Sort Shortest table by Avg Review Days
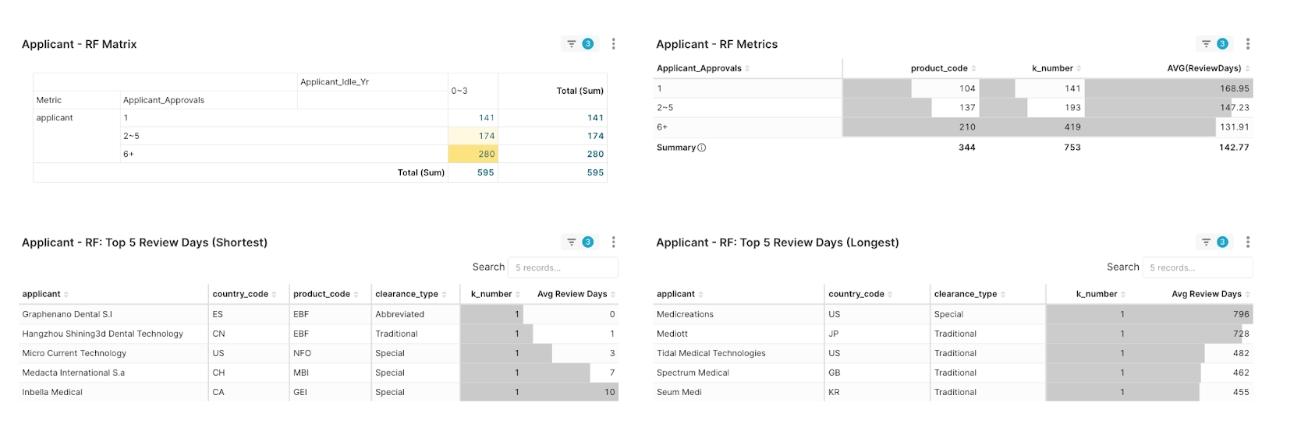 [x=572, y=294]
